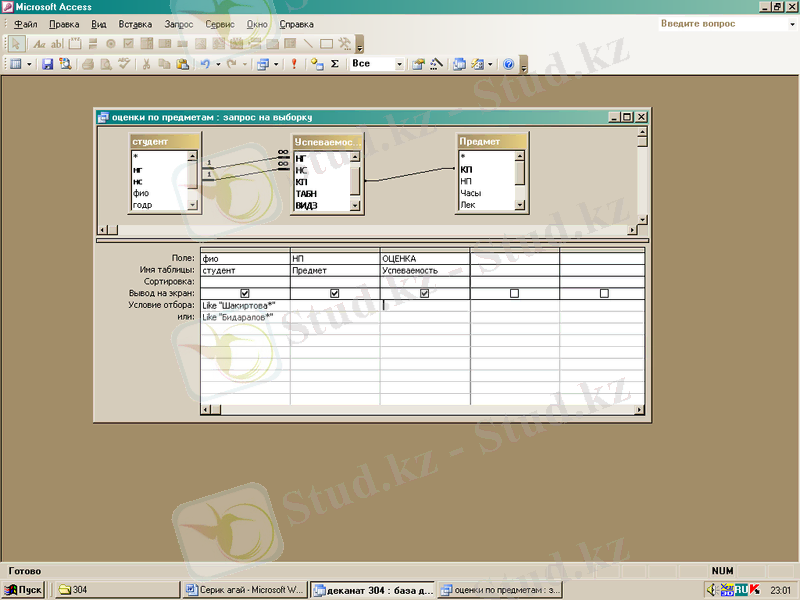800x600 pixels.
Task: Open the Сервис menu
Action: pos(221,24)
